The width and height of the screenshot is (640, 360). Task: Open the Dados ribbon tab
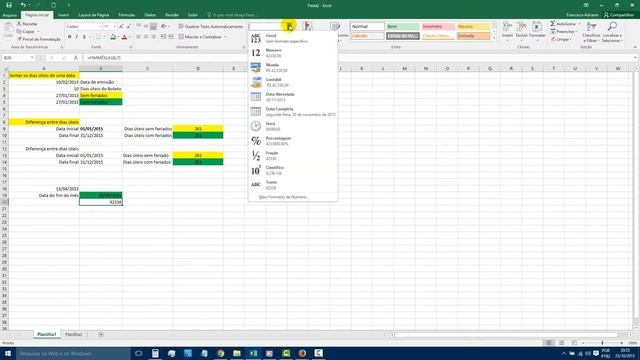pos(150,15)
